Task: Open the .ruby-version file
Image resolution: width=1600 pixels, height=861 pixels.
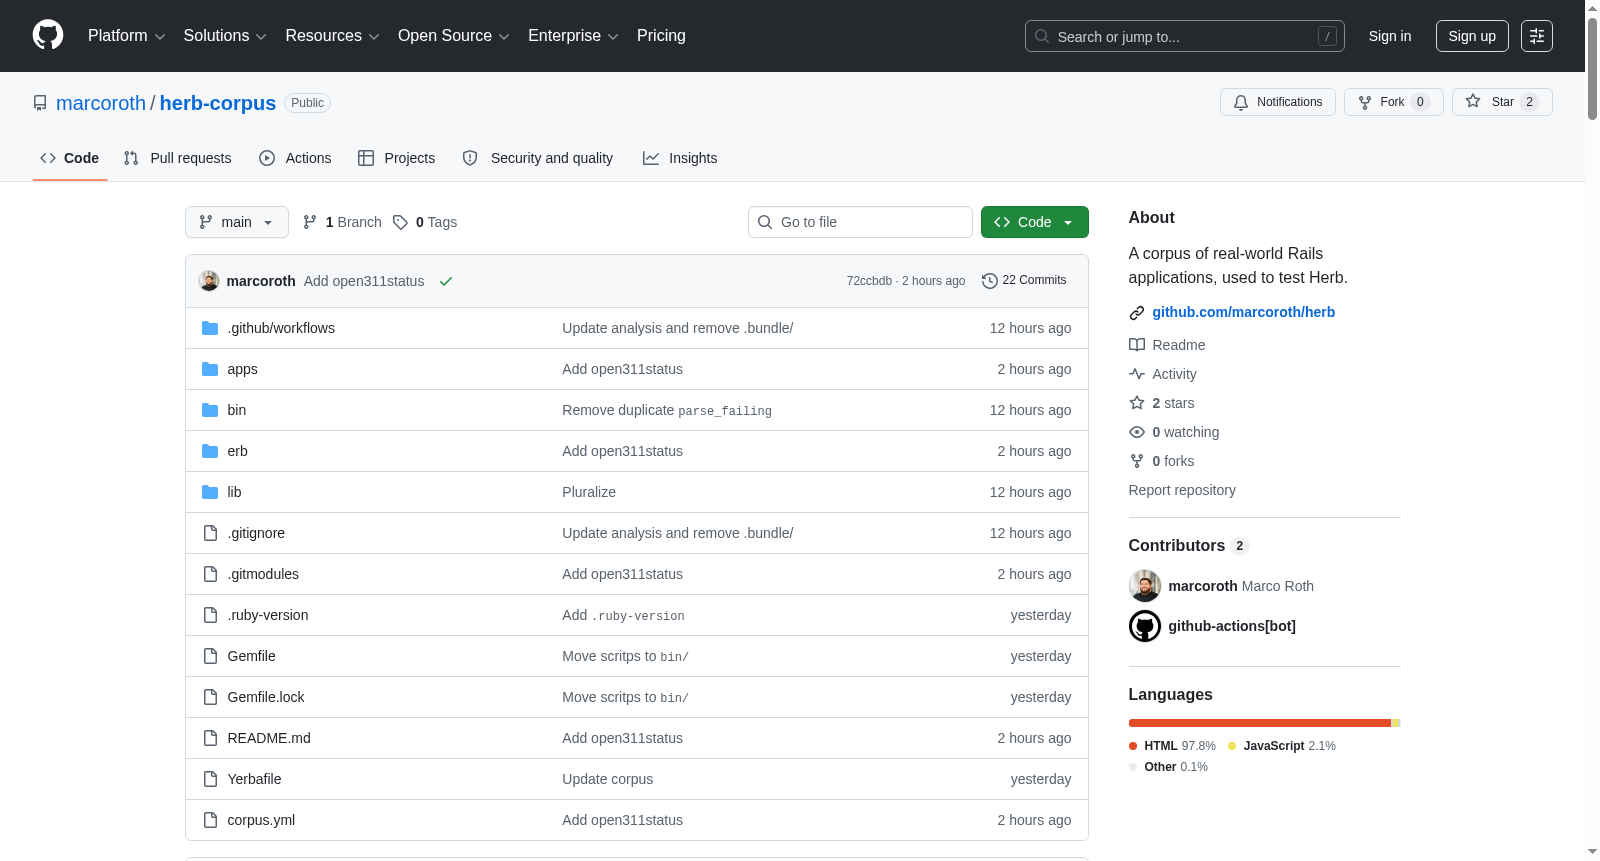Action: [268, 615]
